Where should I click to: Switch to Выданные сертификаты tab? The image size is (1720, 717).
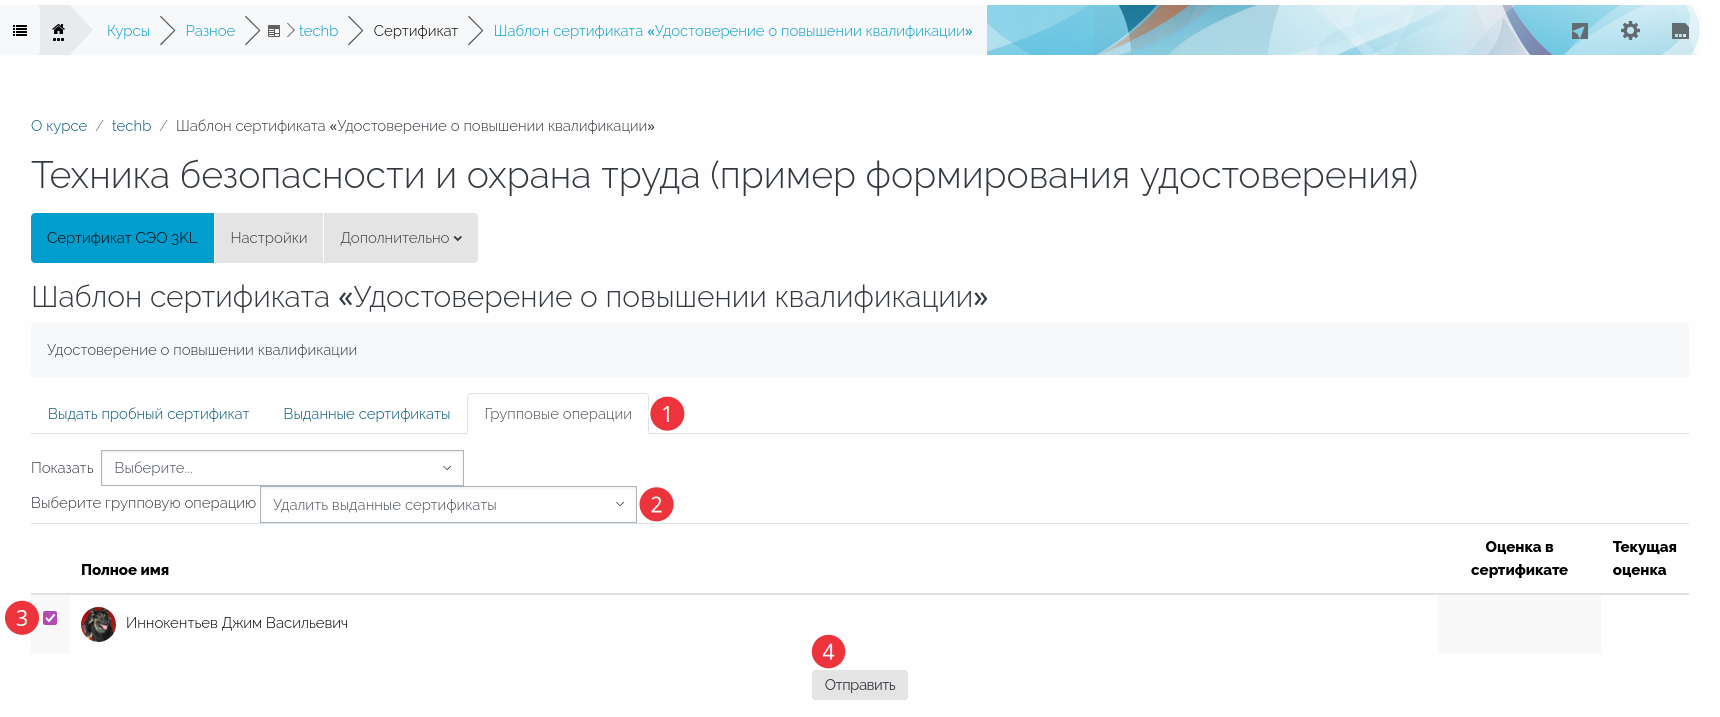click(366, 414)
